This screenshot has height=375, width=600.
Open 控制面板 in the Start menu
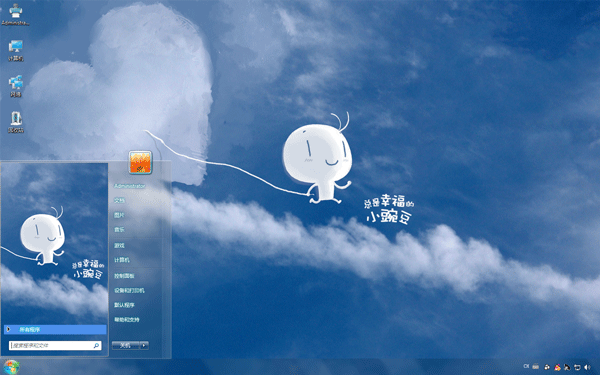[x=124, y=276]
